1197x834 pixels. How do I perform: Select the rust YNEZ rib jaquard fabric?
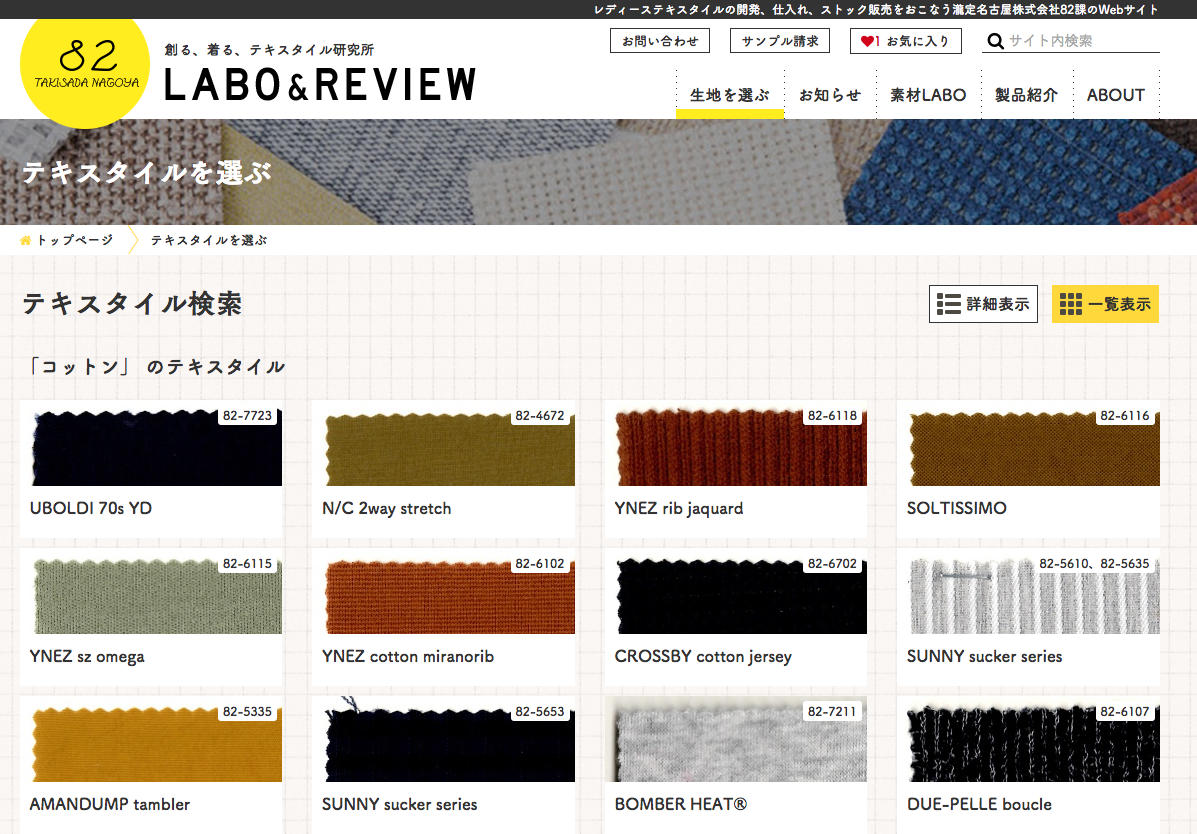point(736,447)
